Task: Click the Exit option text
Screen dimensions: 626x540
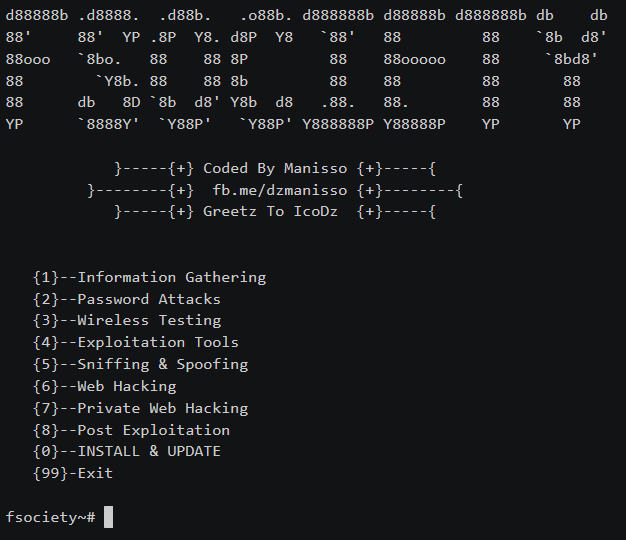Action: [x=95, y=473]
